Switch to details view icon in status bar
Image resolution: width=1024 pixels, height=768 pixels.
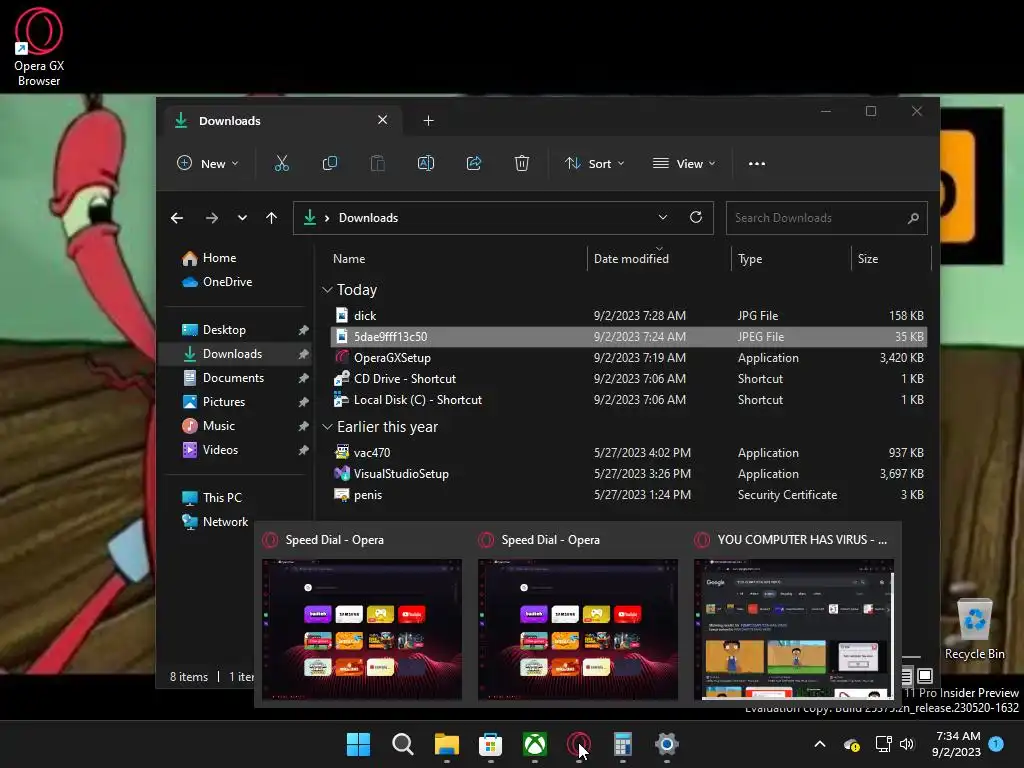pyautogui.click(x=906, y=675)
